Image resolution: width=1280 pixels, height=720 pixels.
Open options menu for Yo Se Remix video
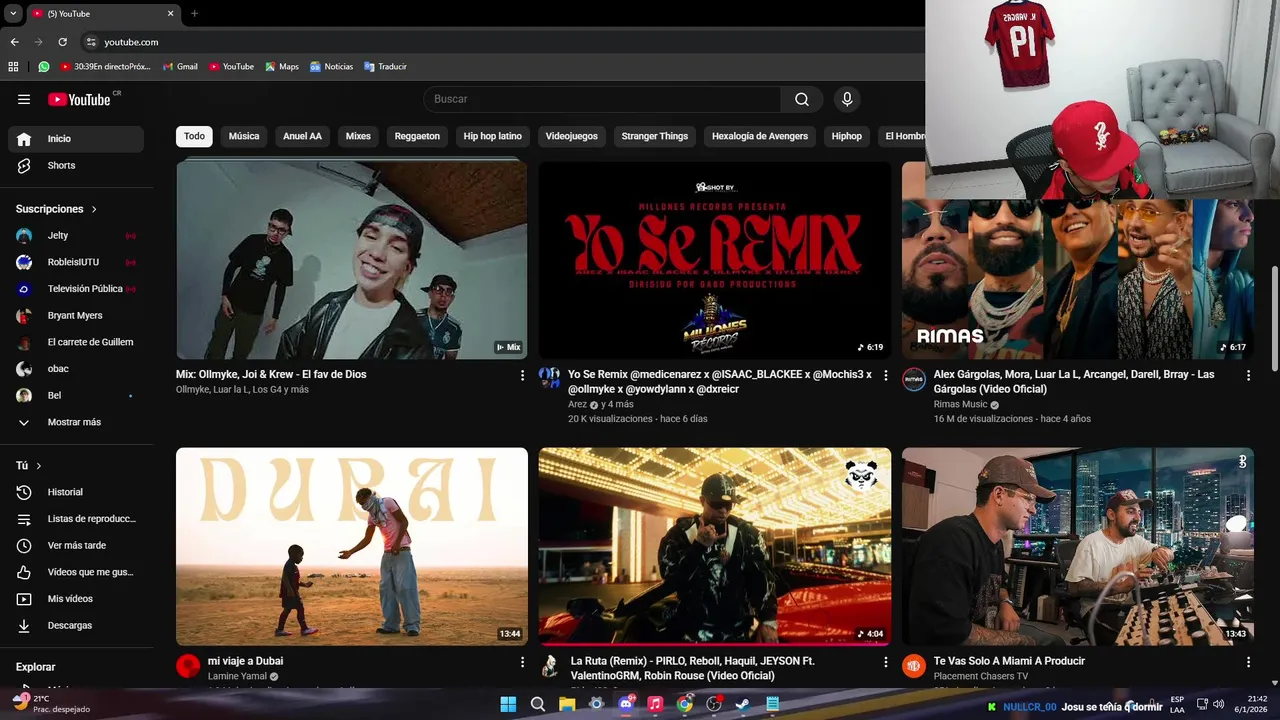tap(885, 375)
